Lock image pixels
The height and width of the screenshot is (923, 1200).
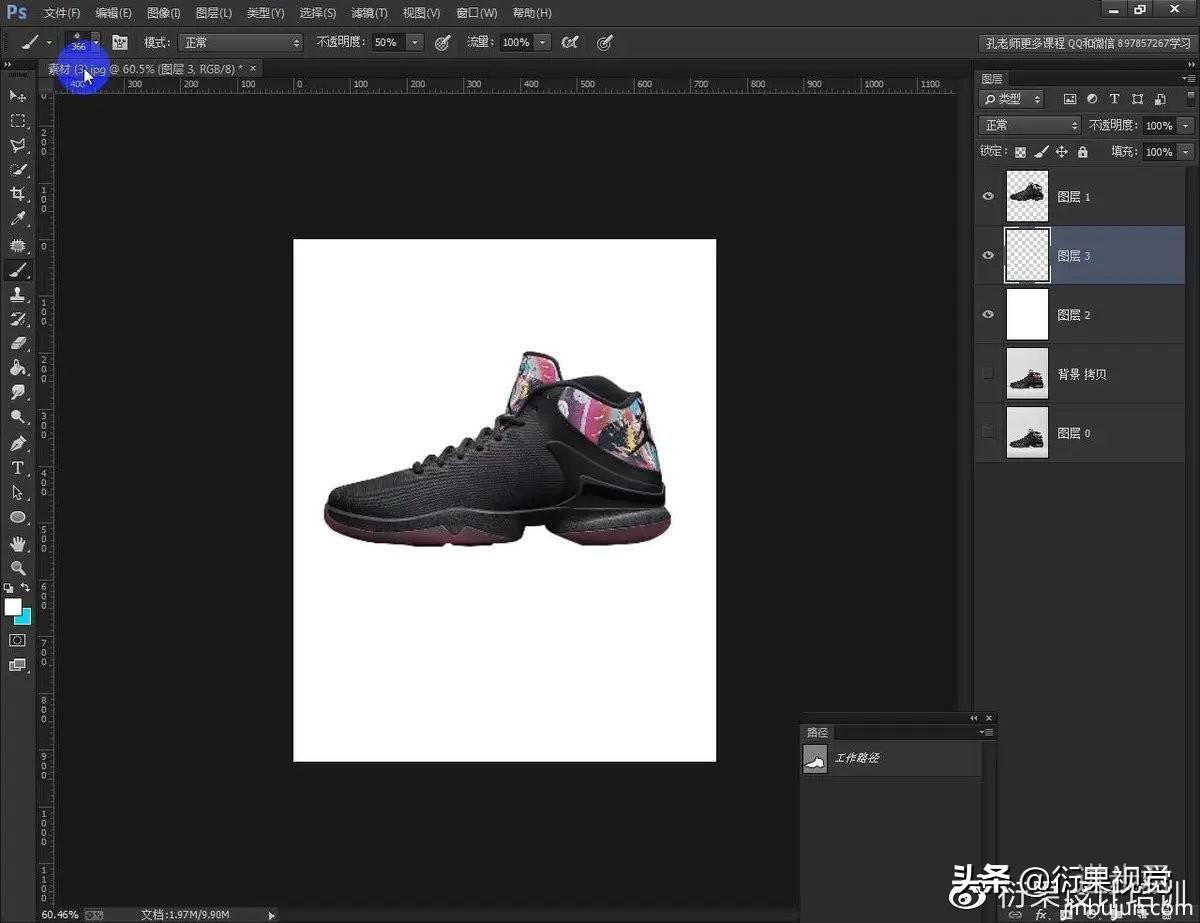[x=1041, y=152]
